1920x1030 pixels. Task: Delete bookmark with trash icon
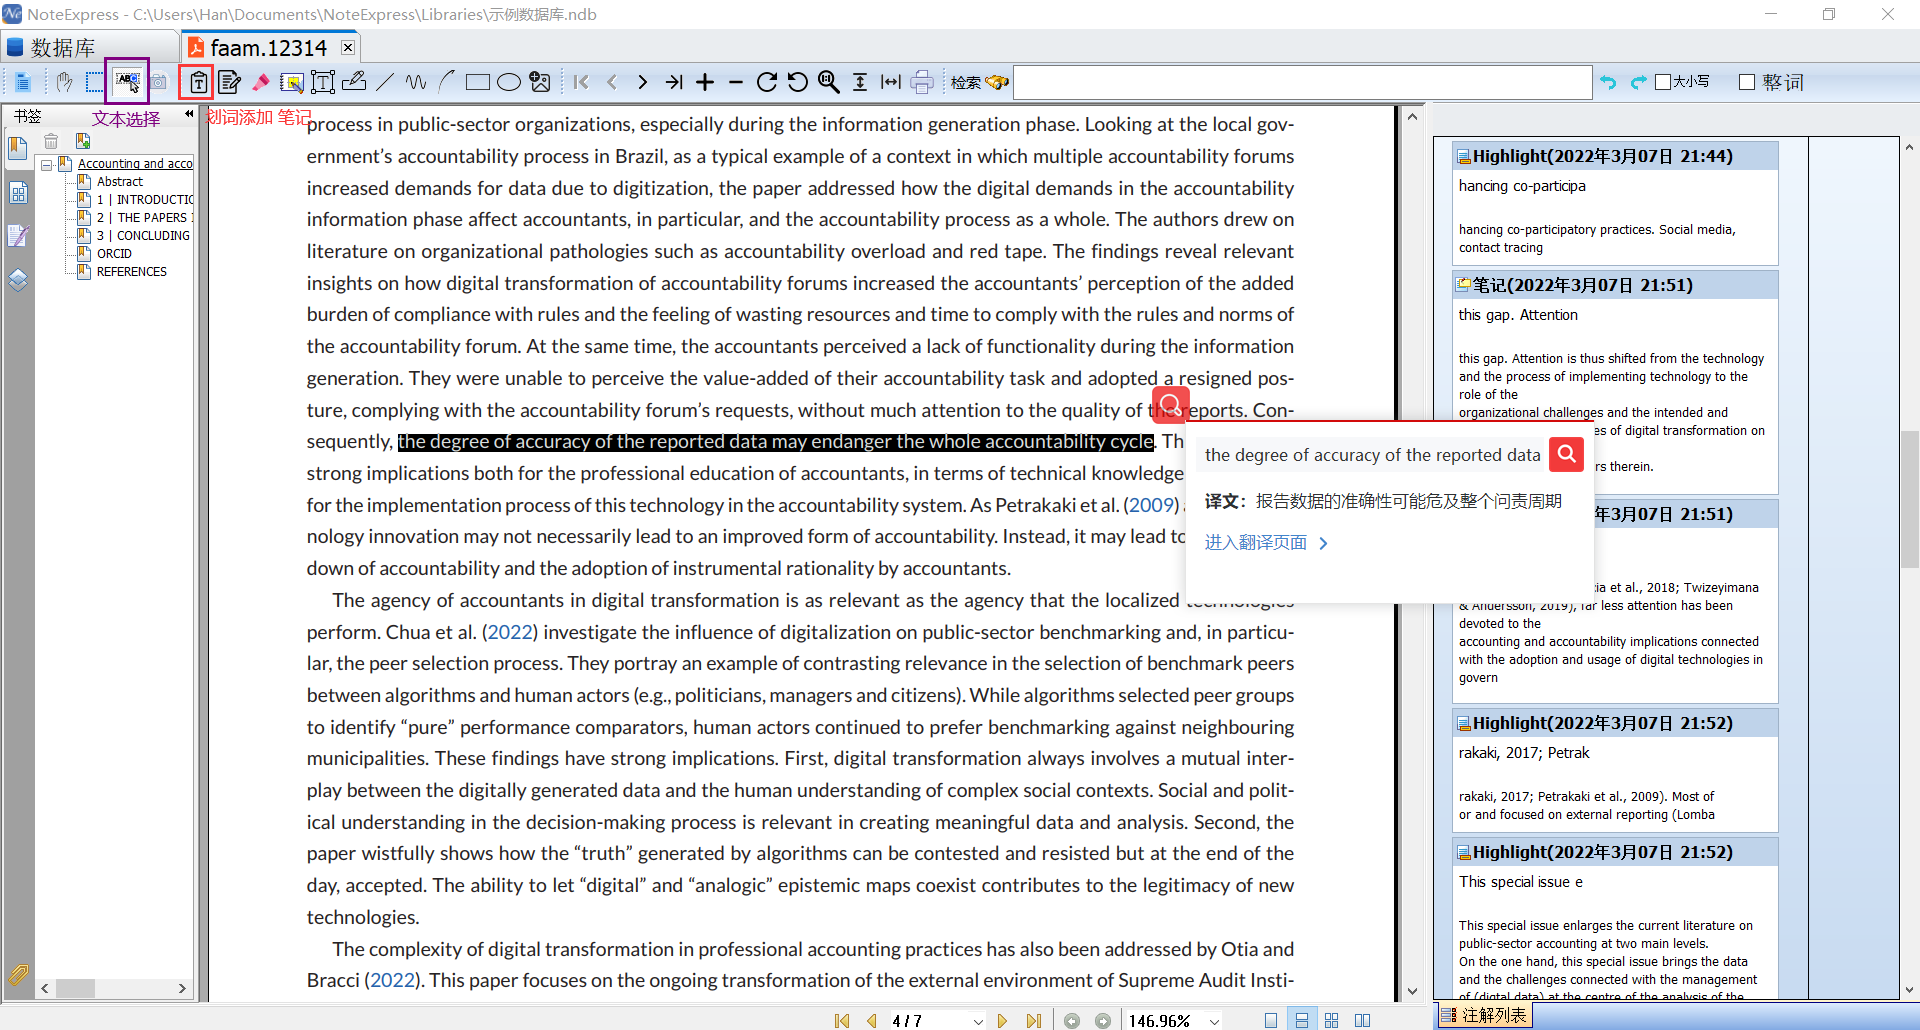[51, 141]
